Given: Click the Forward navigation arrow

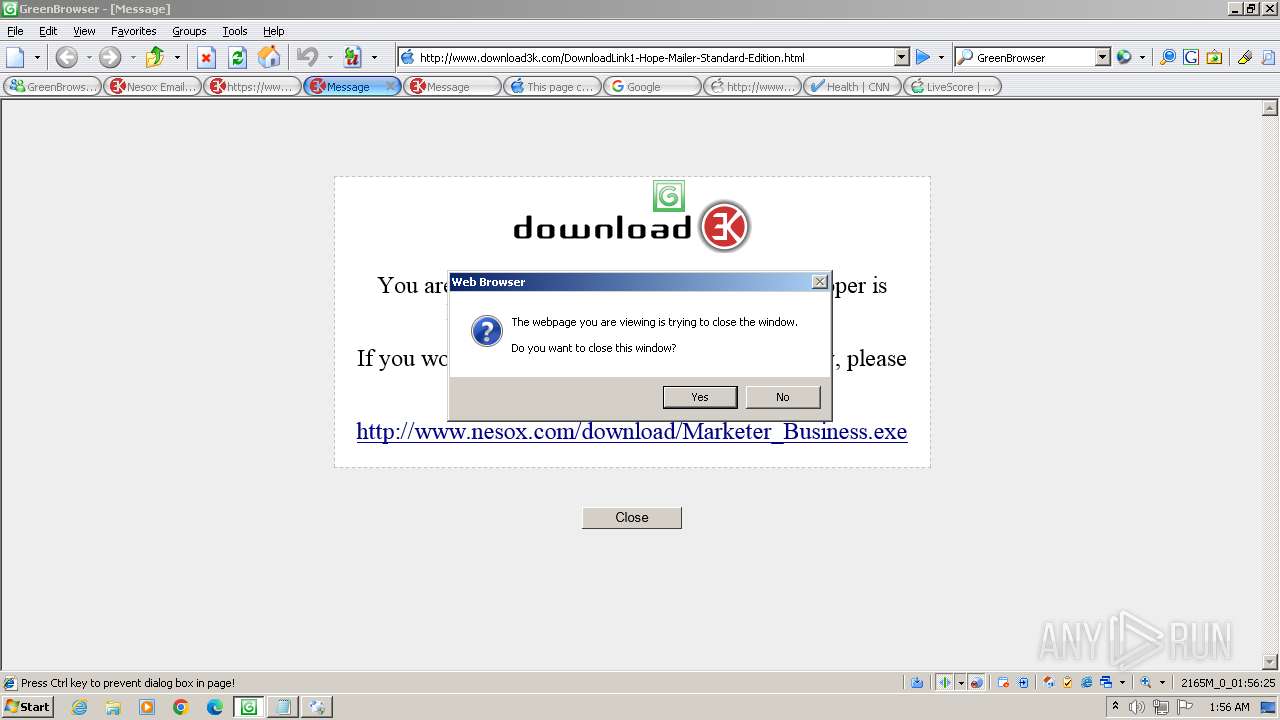Looking at the screenshot, I should click(x=110, y=57).
